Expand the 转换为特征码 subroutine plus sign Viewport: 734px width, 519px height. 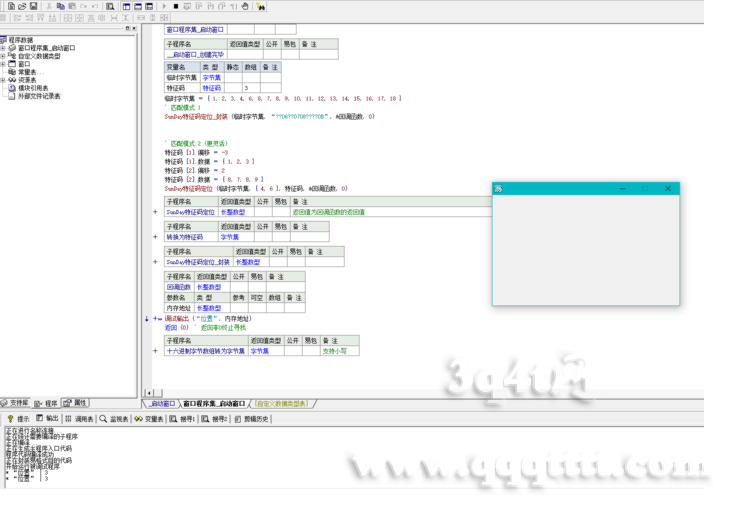pyautogui.click(x=155, y=237)
